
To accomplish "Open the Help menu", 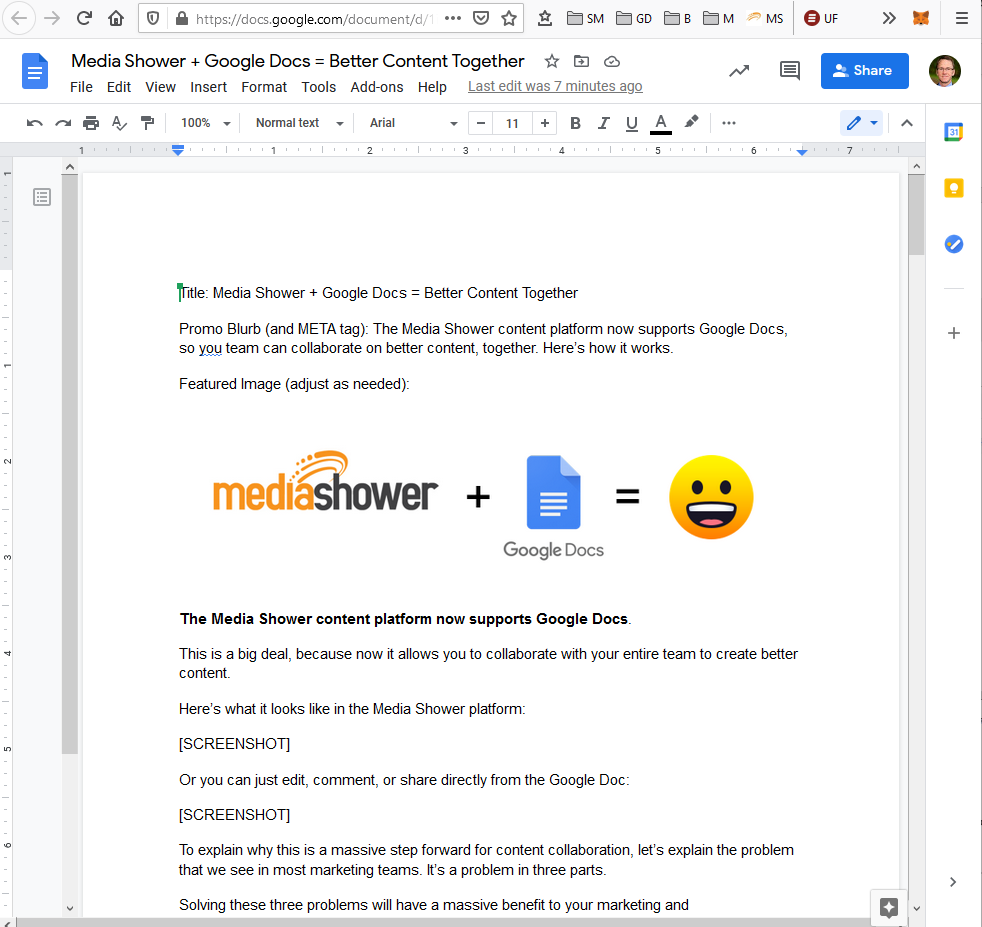I will click(x=432, y=87).
